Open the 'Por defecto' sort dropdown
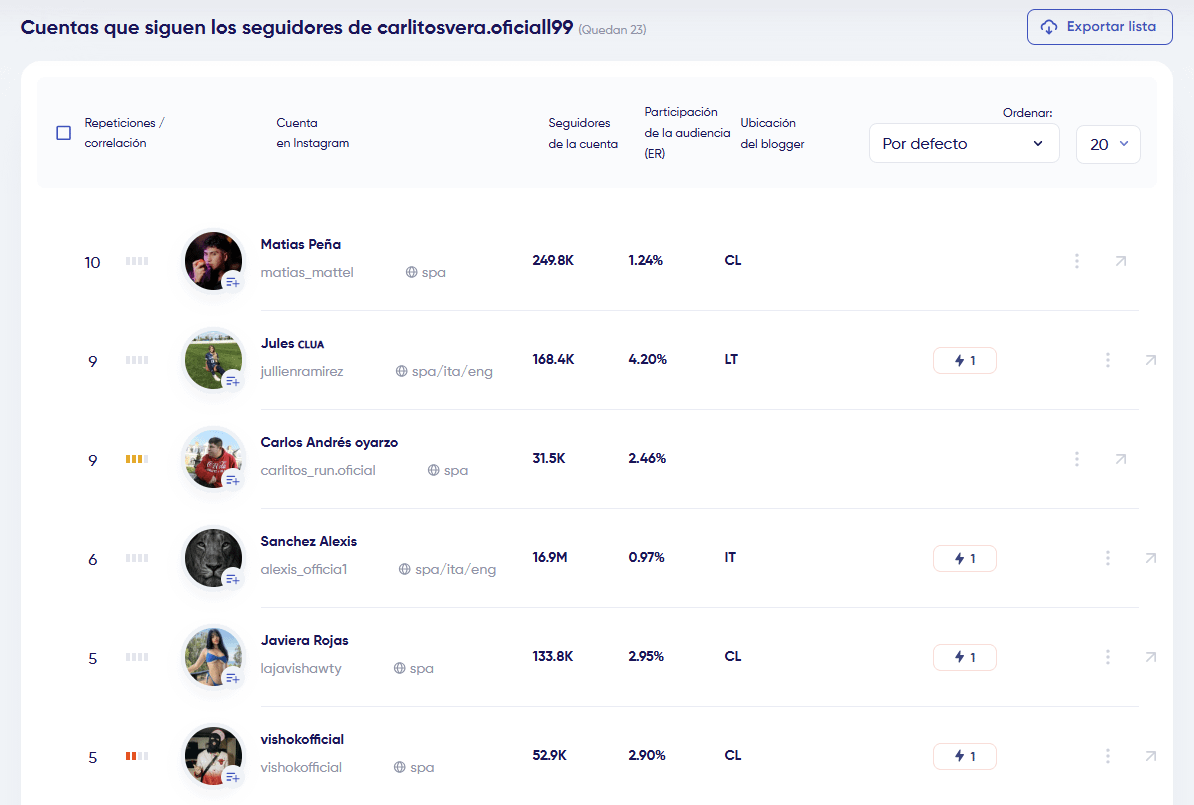Screen dimensions: 1194x805 [963, 144]
